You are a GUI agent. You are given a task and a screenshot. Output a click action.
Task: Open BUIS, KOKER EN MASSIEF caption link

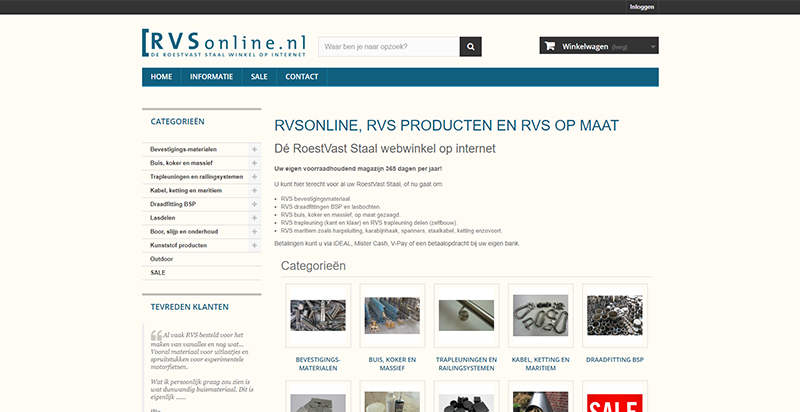392,364
